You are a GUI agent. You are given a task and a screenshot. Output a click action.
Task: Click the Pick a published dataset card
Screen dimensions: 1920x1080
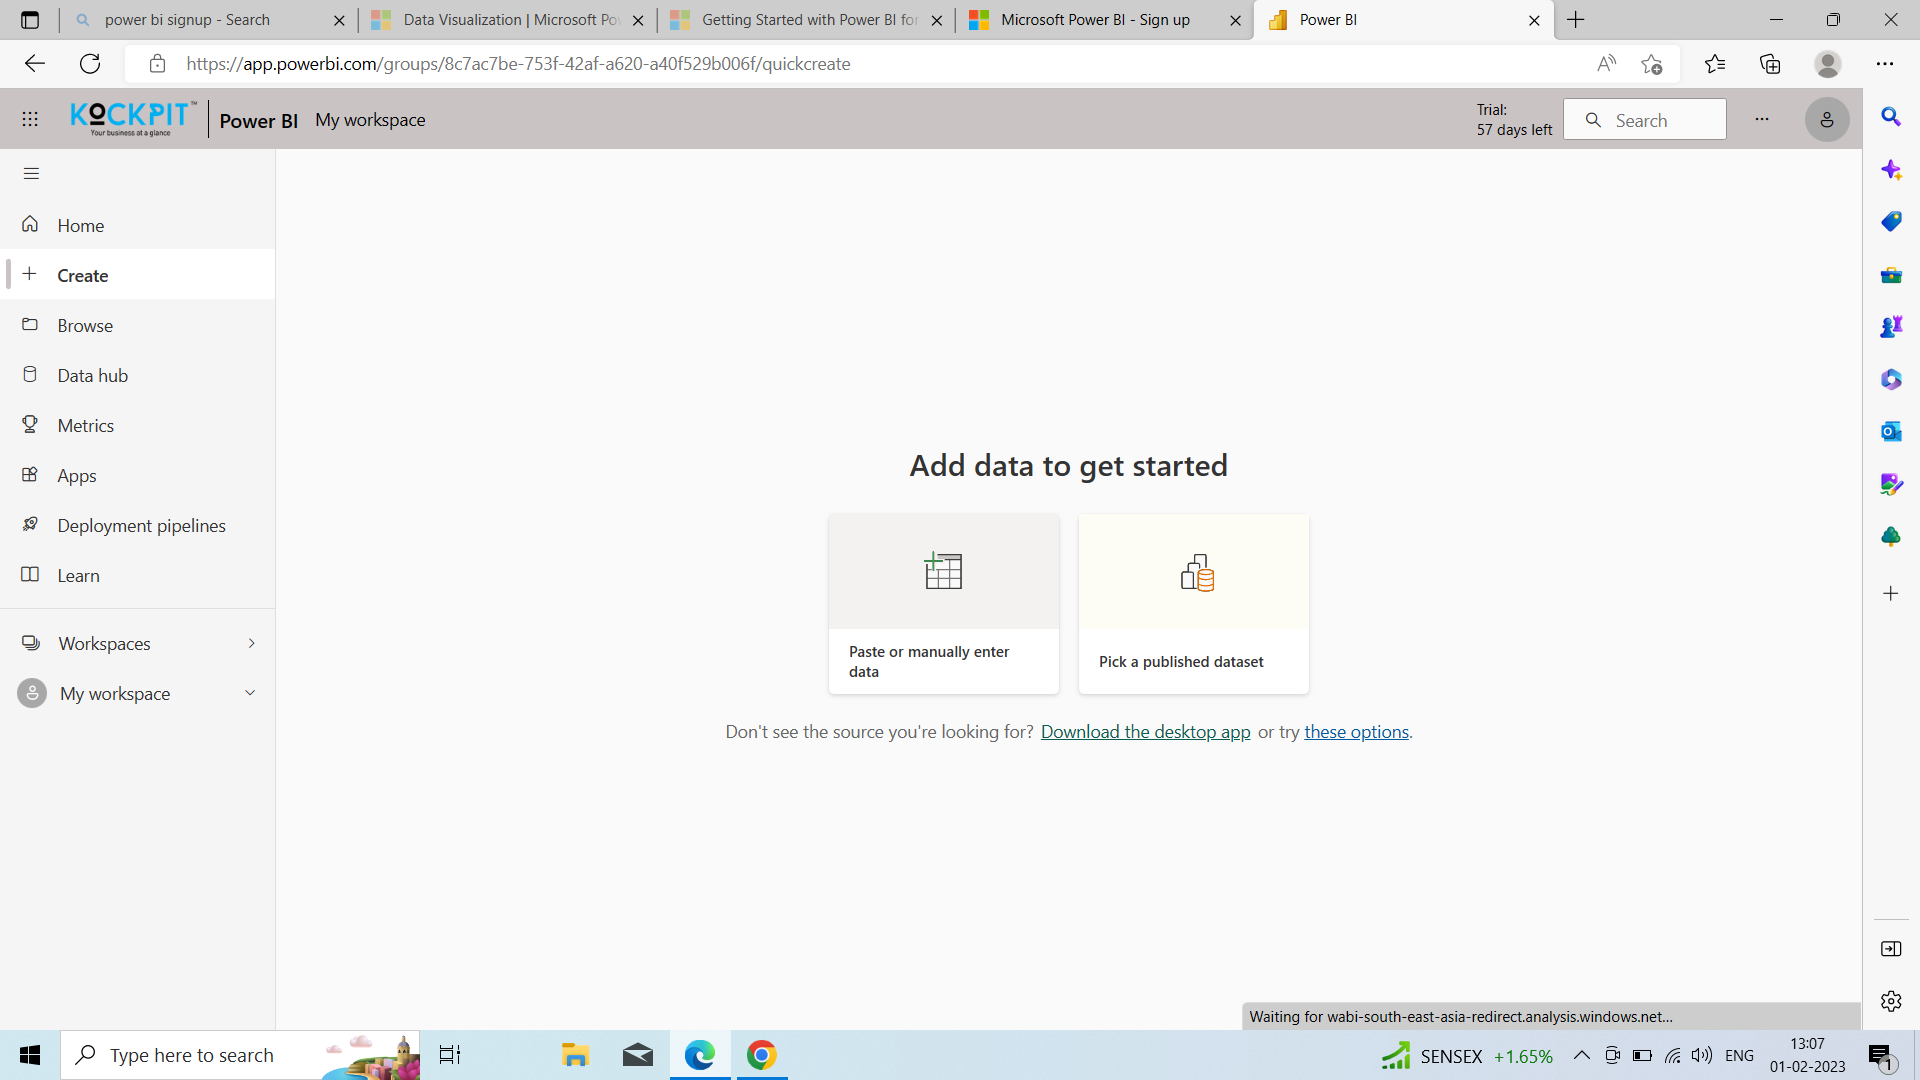(x=1193, y=604)
